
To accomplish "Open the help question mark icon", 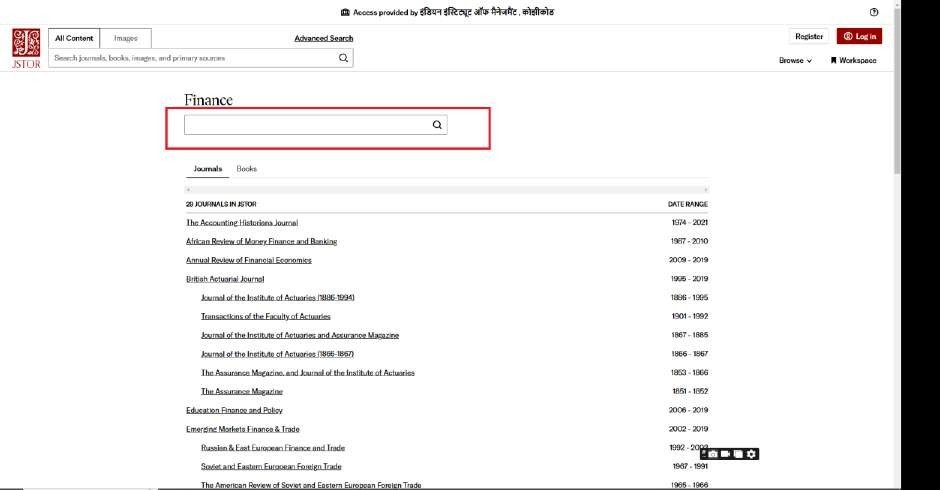I will click(874, 12).
